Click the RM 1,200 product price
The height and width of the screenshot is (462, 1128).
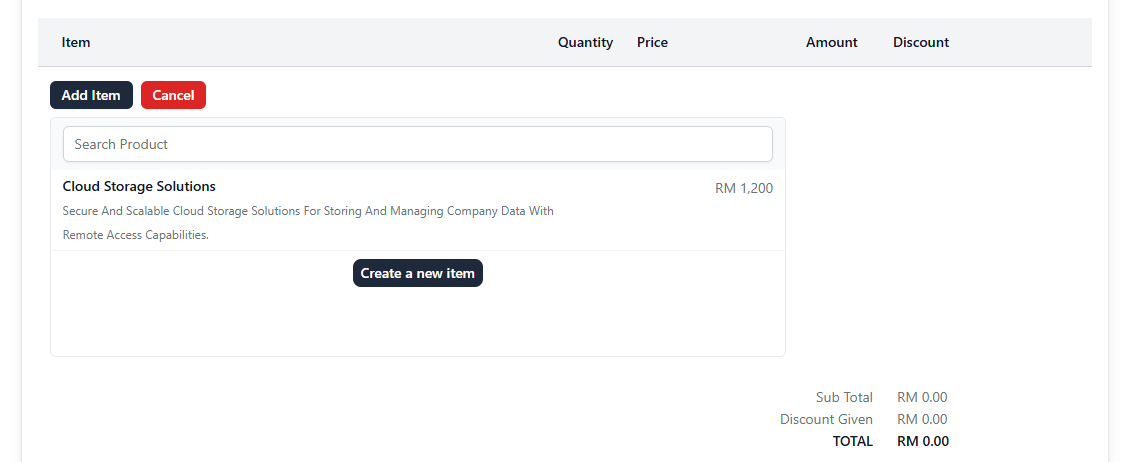click(744, 189)
